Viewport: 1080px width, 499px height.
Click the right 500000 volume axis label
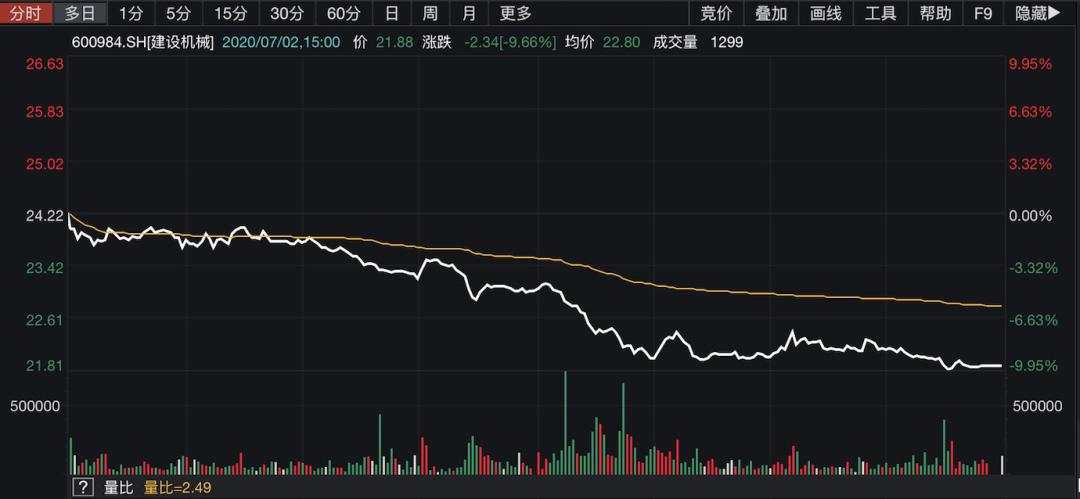(x=1037, y=407)
